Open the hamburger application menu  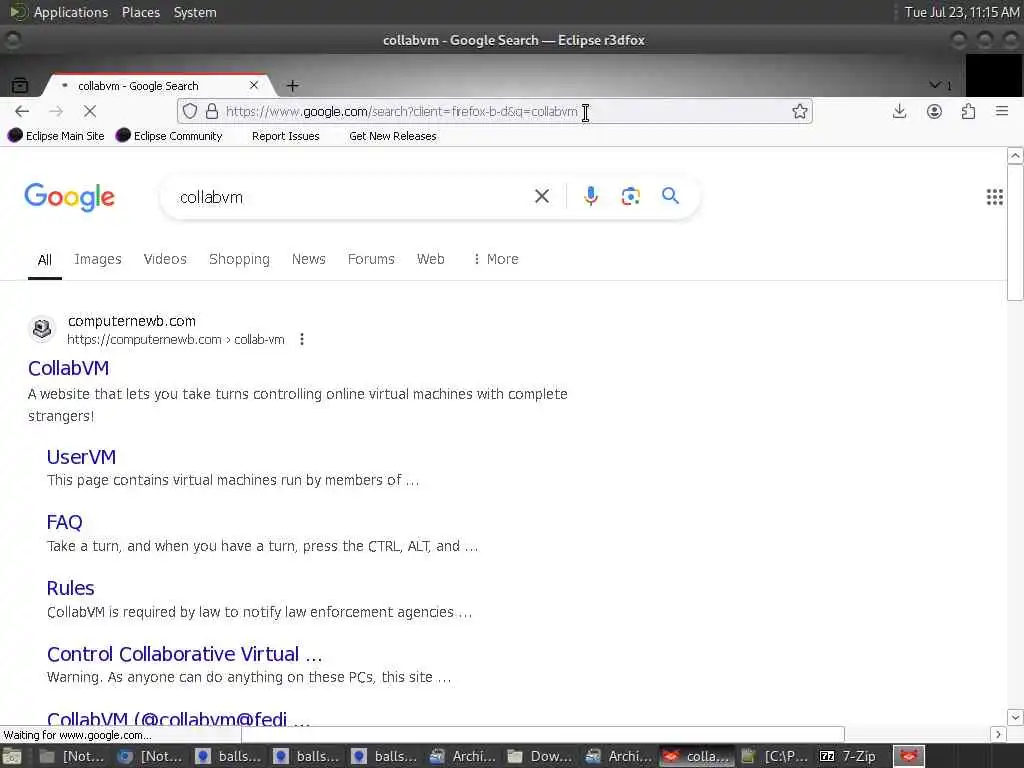[x=1002, y=112]
